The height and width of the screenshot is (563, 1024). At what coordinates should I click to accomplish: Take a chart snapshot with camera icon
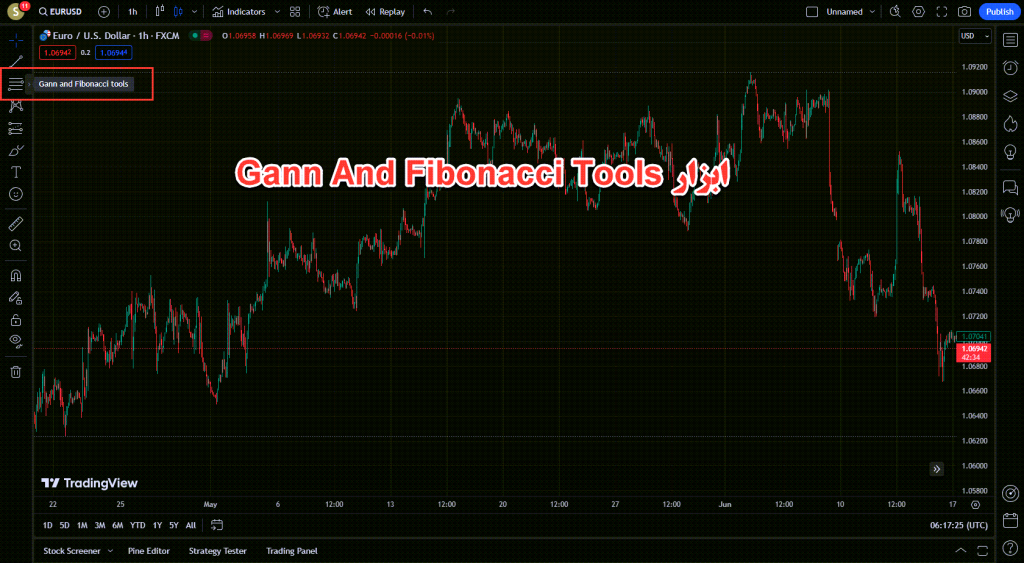coord(964,12)
